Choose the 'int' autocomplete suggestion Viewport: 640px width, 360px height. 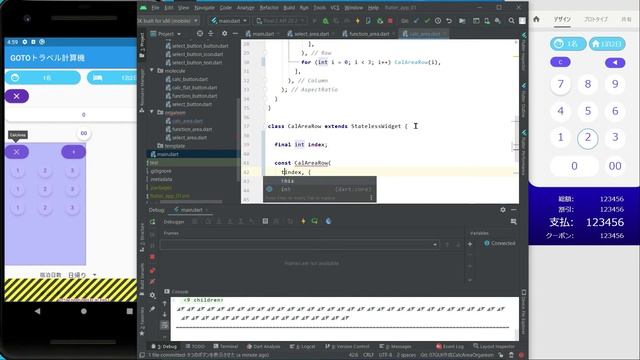319,189
